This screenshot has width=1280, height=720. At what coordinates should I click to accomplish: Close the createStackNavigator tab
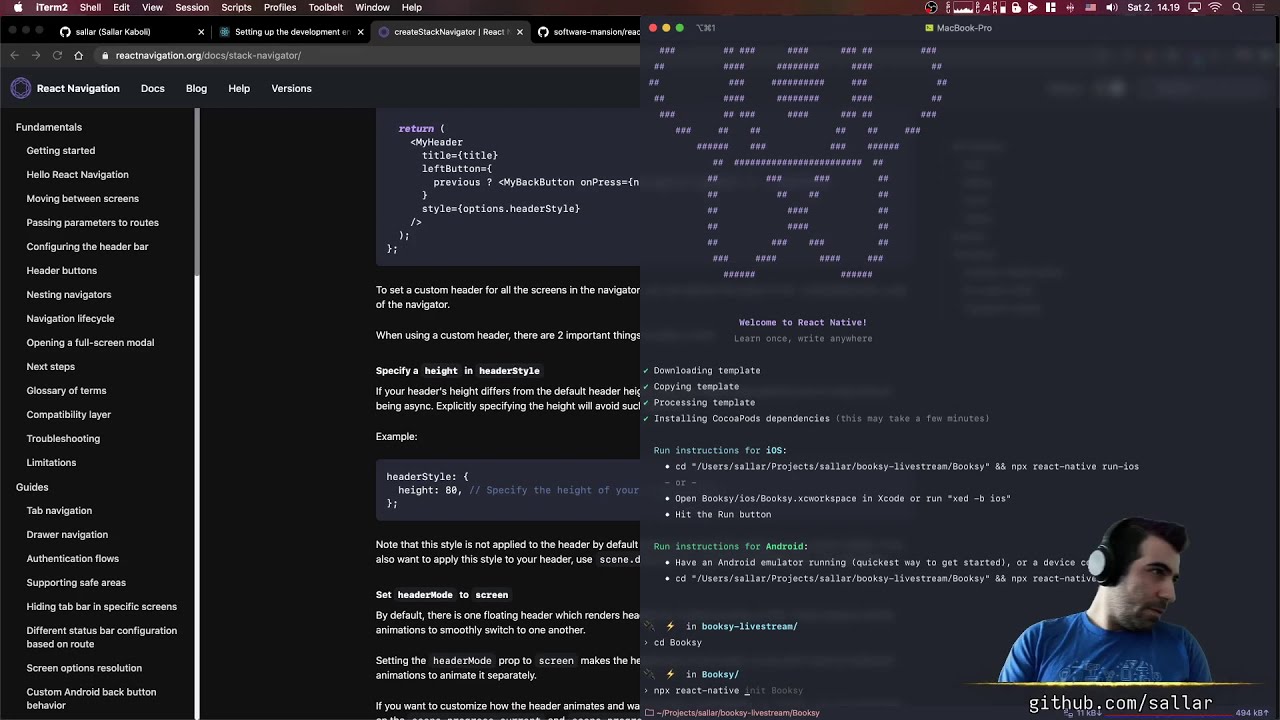520,32
